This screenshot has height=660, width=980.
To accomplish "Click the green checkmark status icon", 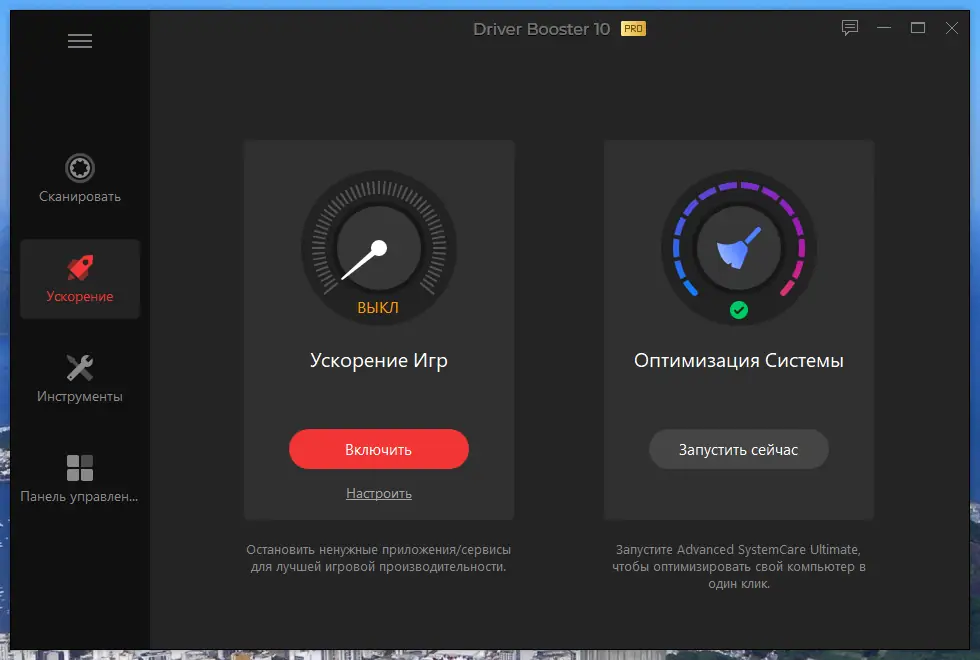I will coord(739,310).
